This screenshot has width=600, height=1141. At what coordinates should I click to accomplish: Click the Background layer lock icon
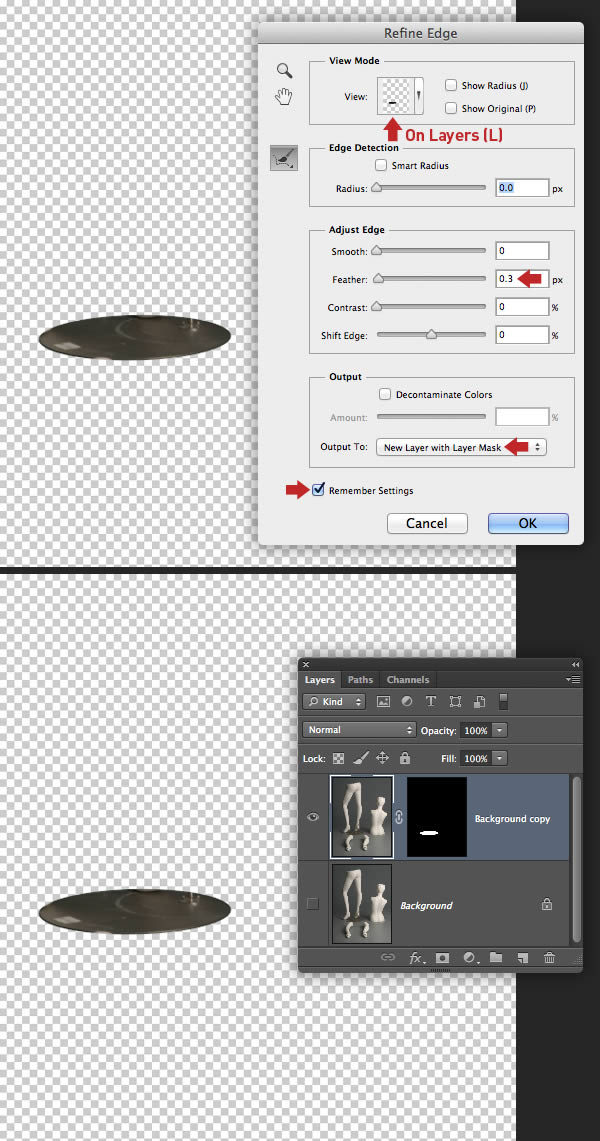(x=547, y=905)
